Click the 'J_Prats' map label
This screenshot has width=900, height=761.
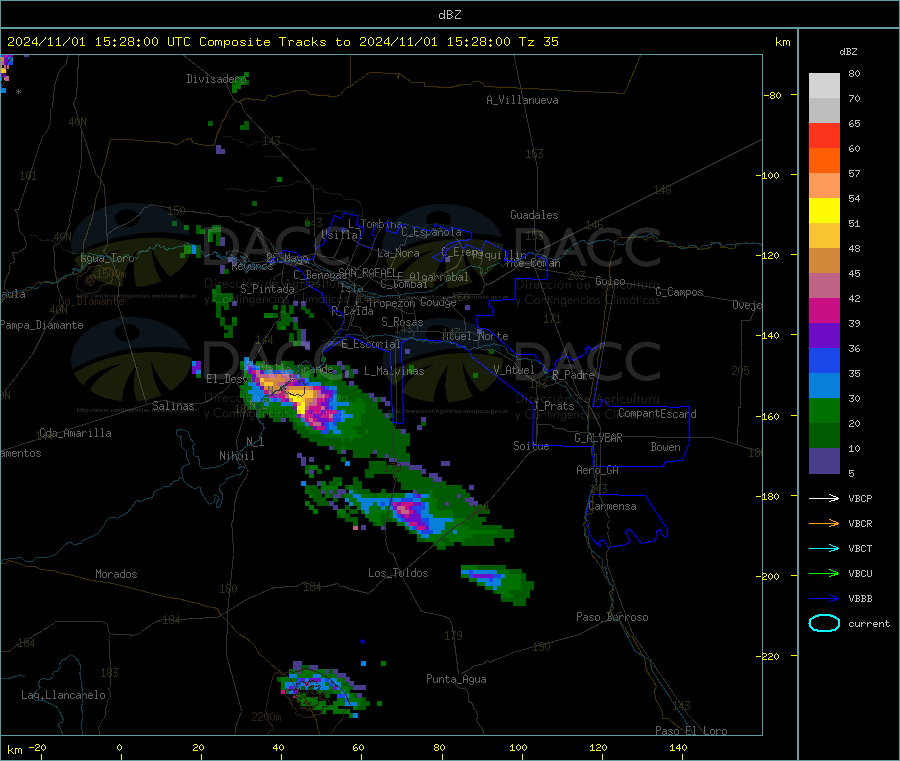point(553,406)
